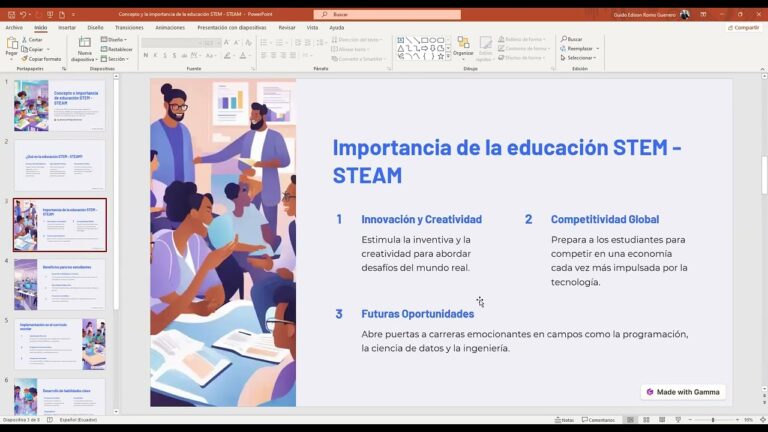Open the Pegar dropdown arrow

coord(12,59)
